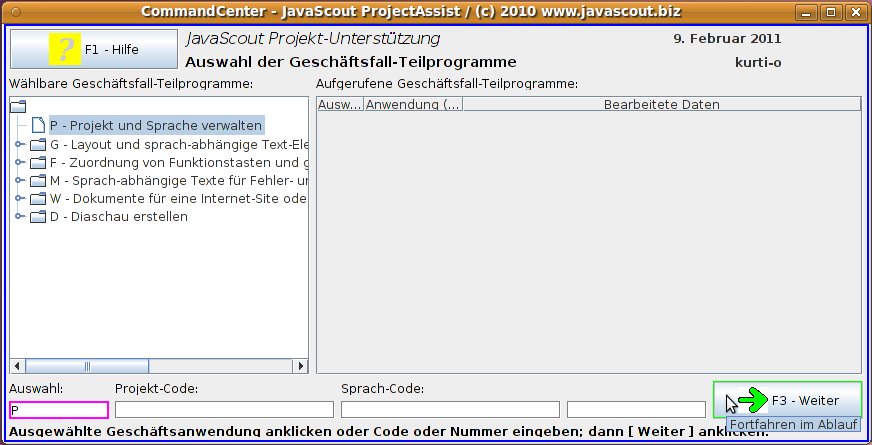
Task: Click the horizontal scrollbar under the tree
Action: click(158, 363)
